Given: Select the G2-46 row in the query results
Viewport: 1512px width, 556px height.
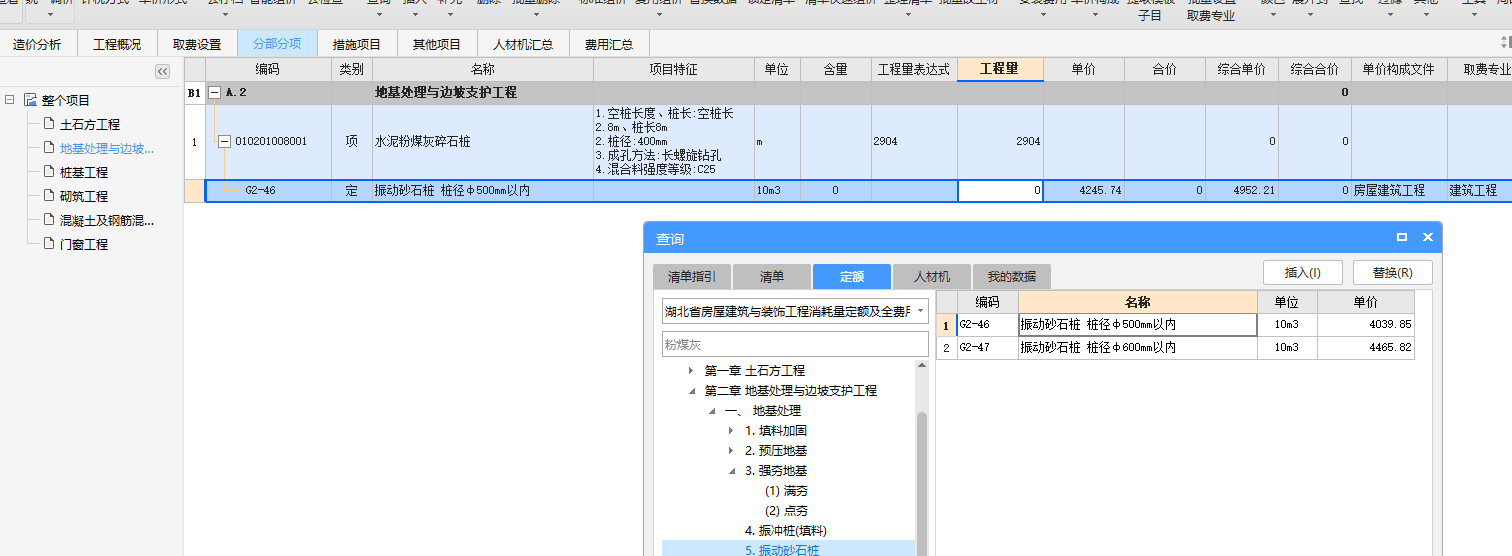Looking at the screenshot, I should click(1176, 324).
